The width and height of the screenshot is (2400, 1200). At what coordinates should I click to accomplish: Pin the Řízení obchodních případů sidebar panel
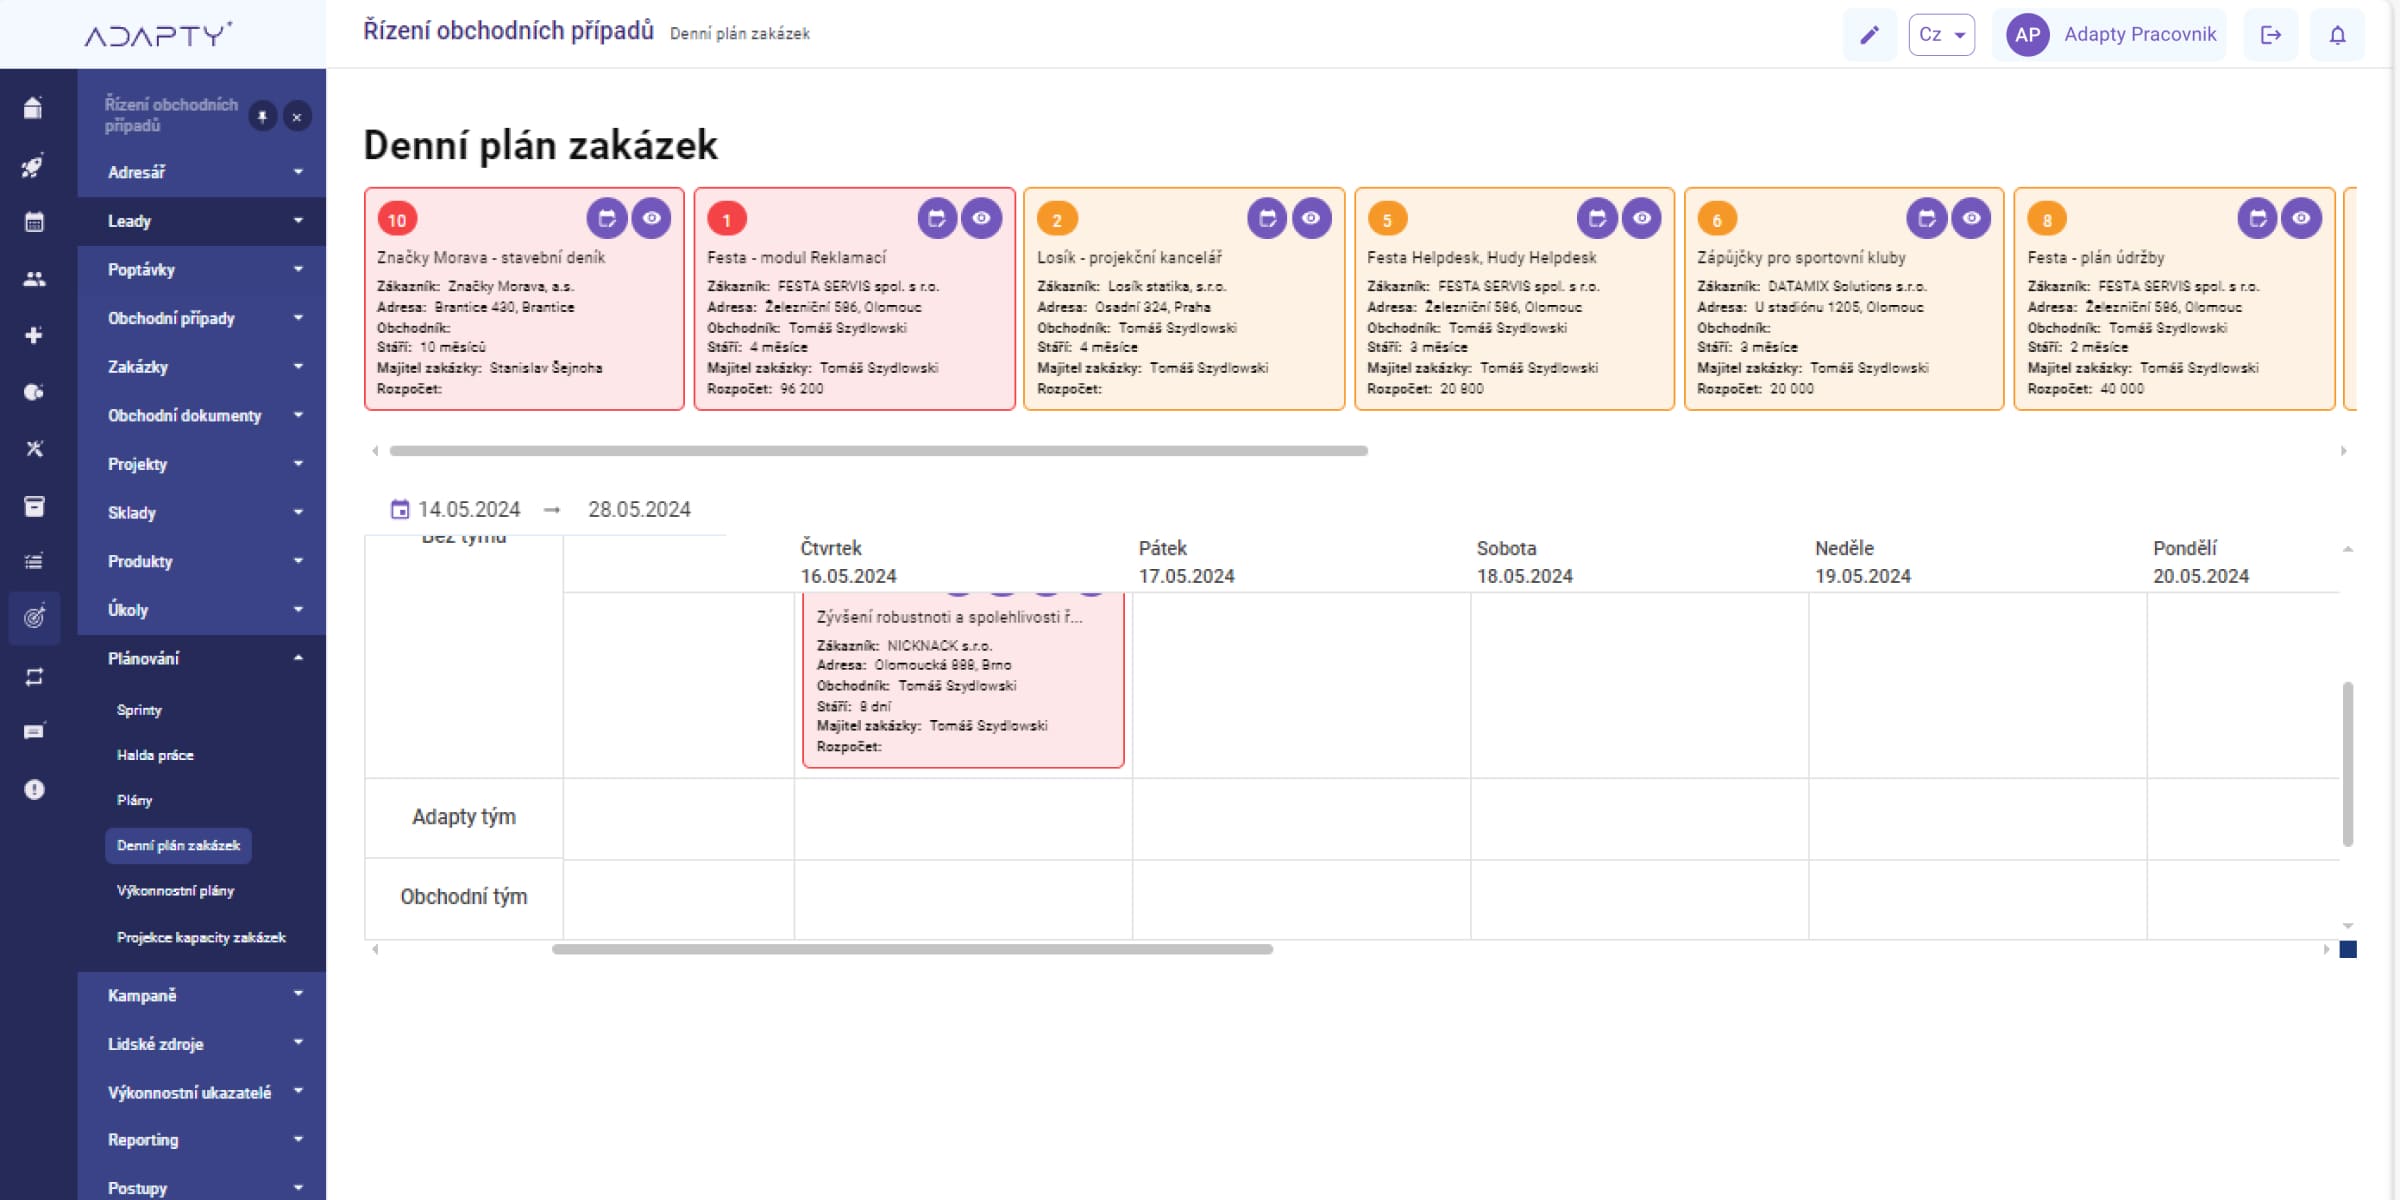(x=262, y=116)
